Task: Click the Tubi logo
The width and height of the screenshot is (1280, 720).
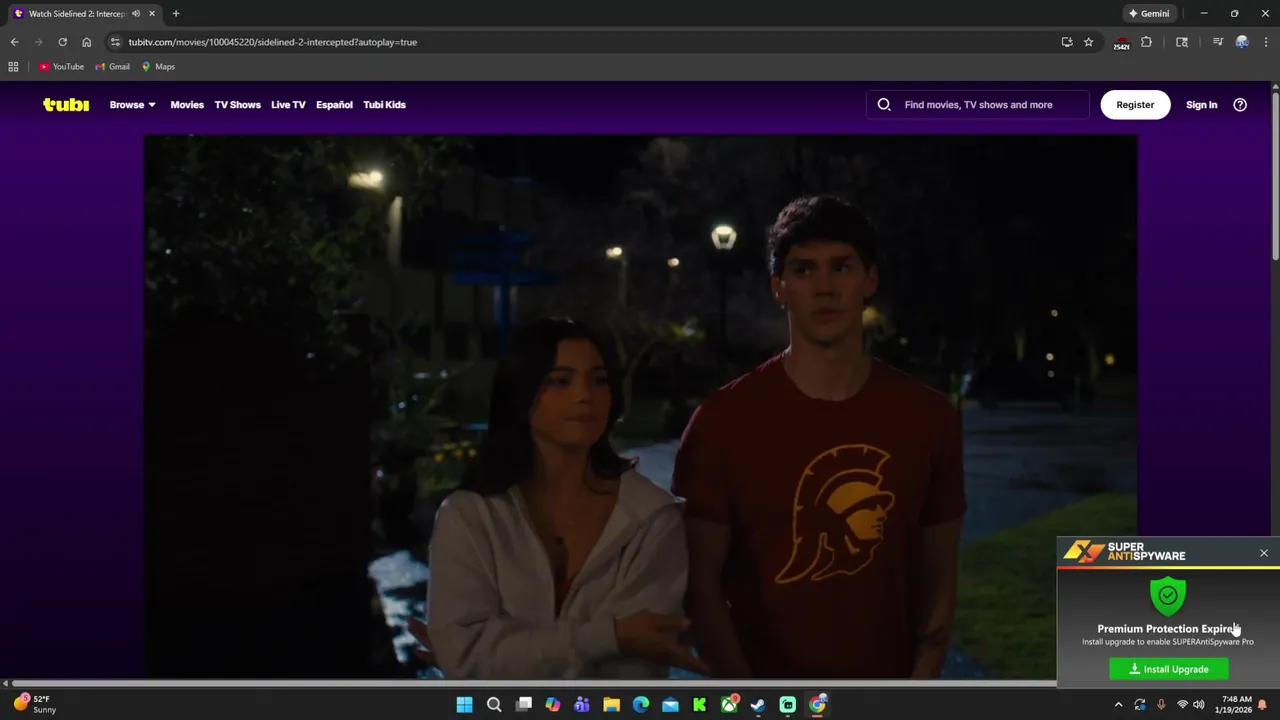Action: pyautogui.click(x=66, y=104)
